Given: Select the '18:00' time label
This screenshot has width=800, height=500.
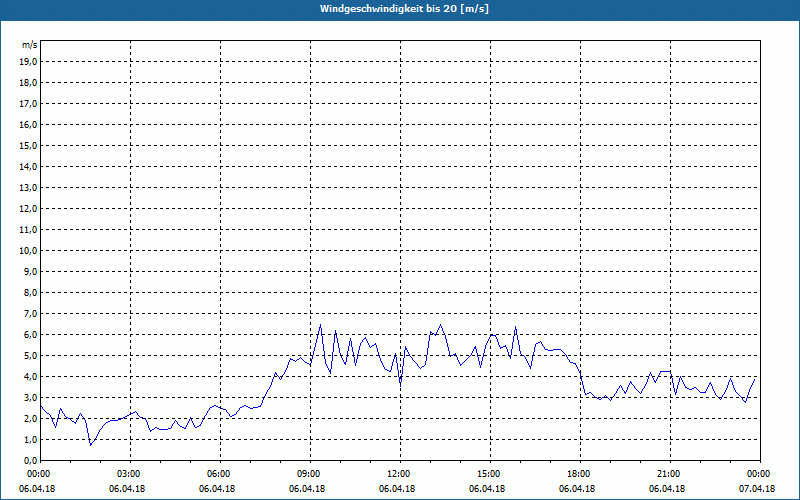Looking at the screenshot, I should tap(581, 474).
